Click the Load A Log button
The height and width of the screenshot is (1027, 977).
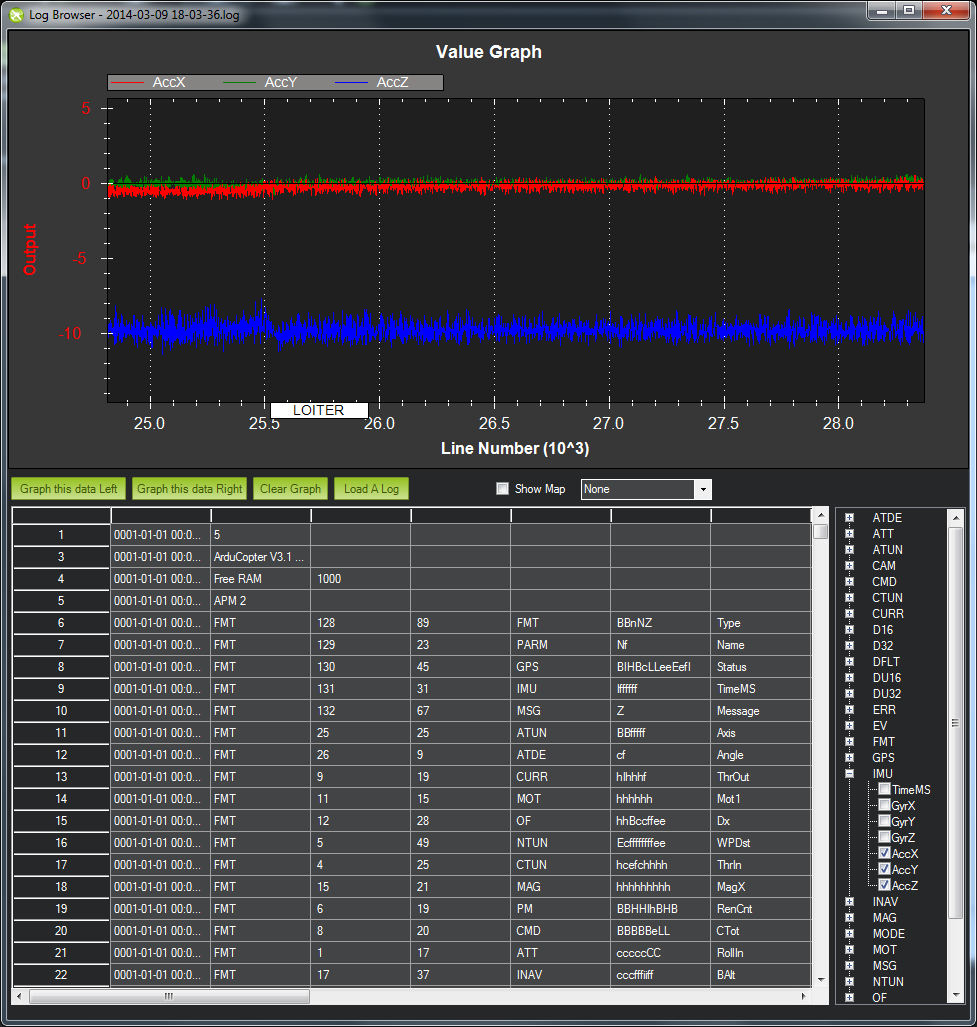click(x=371, y=489)
